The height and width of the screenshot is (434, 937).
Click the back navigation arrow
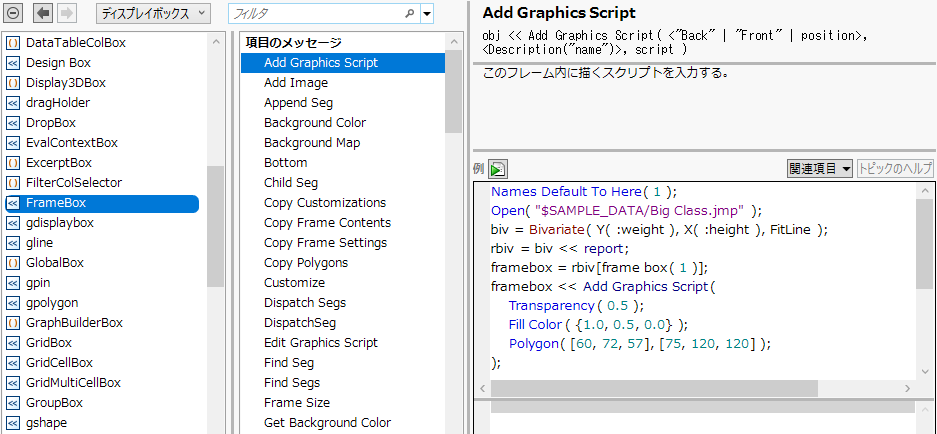click(x=43, y=14)
